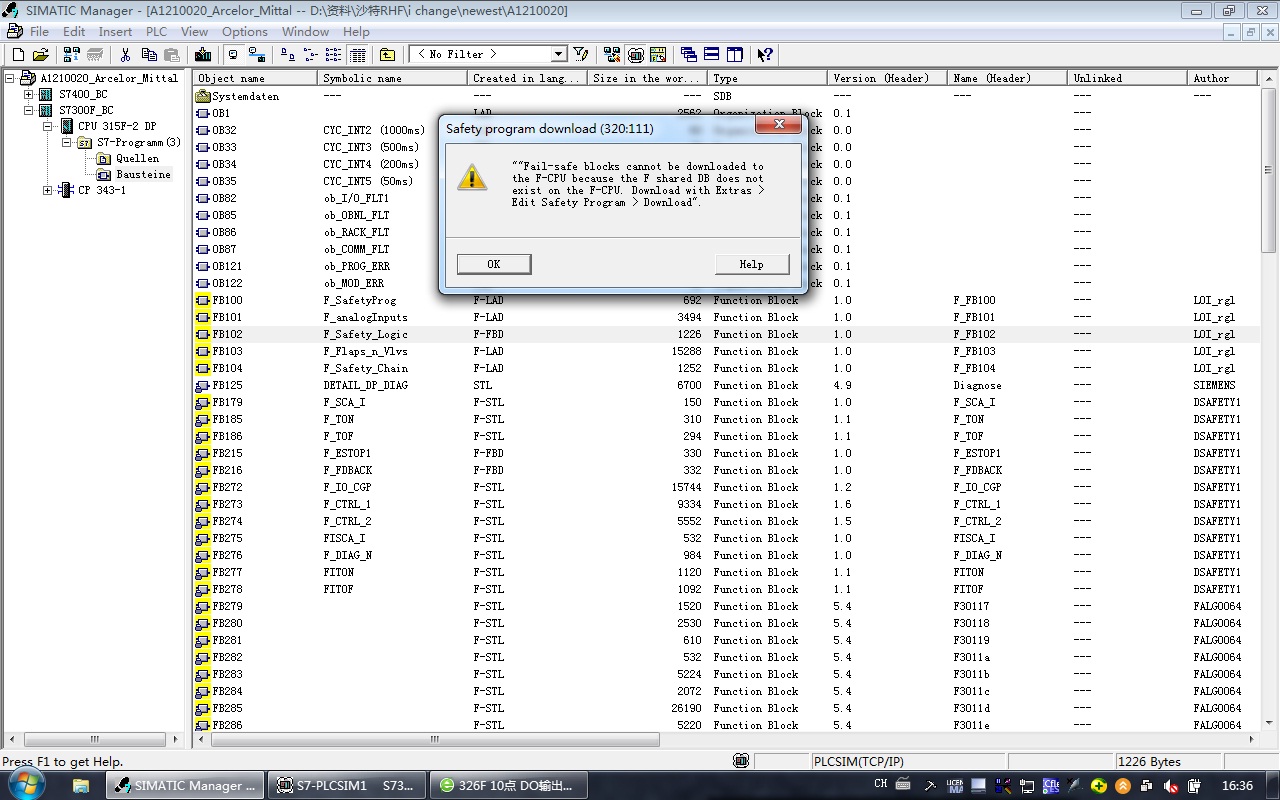Viewport: 1280px width, 800px height.
Task: Expand the S7400_BC station node
Action: coord(29,94)
